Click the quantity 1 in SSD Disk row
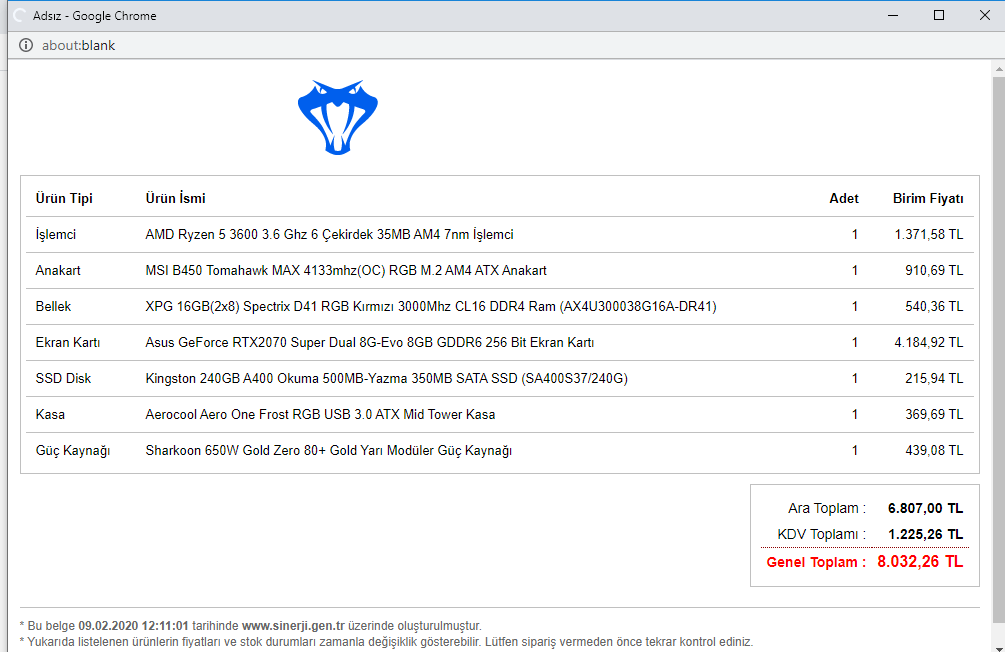This screenshot has width=1005, height=652. [854, 378]
